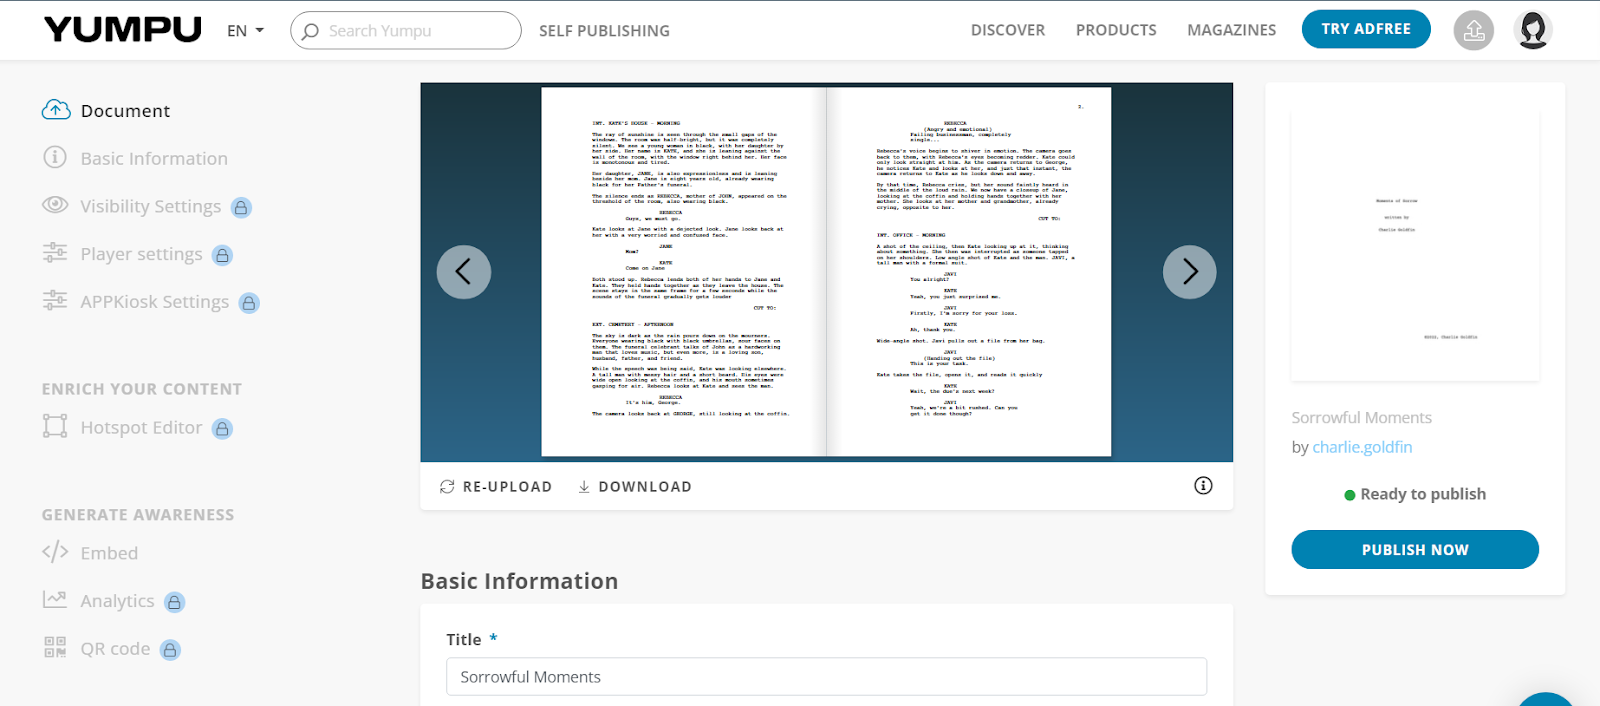Open QR code in sidebar
The height and width of the screenshot is (706, 1600).
116,649
